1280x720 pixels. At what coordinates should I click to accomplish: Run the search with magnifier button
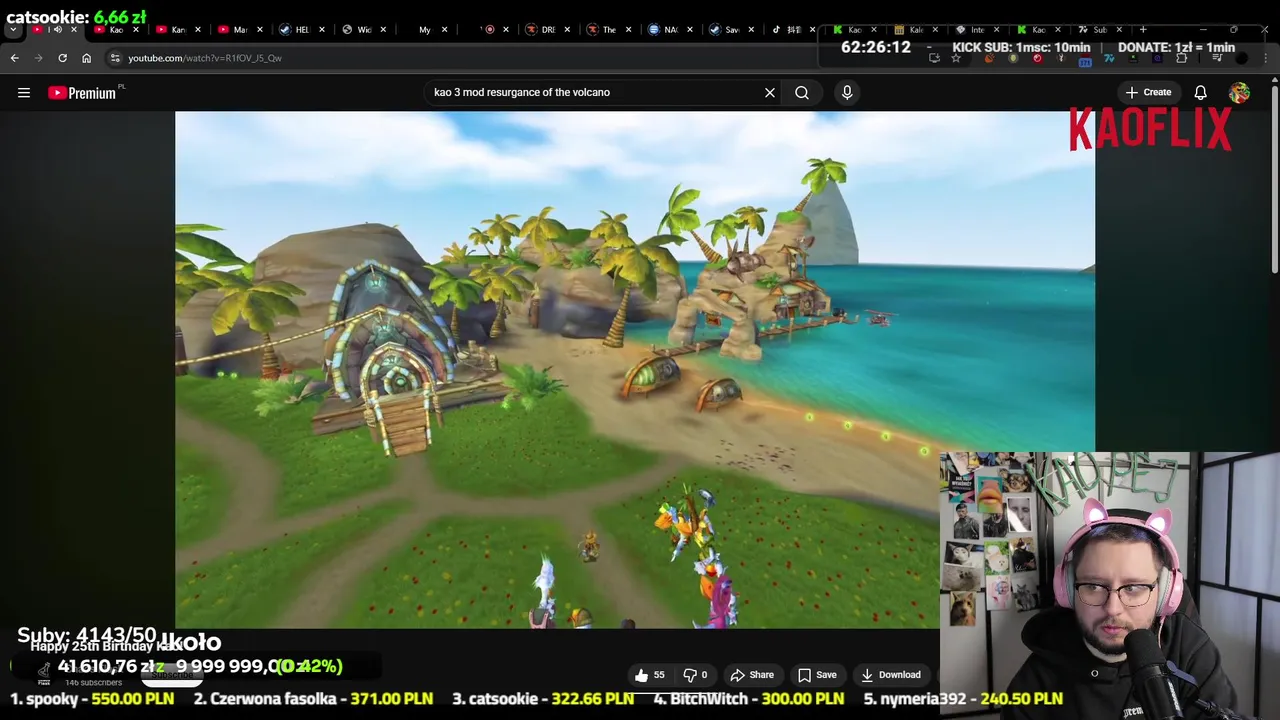(x=802, y=92)
